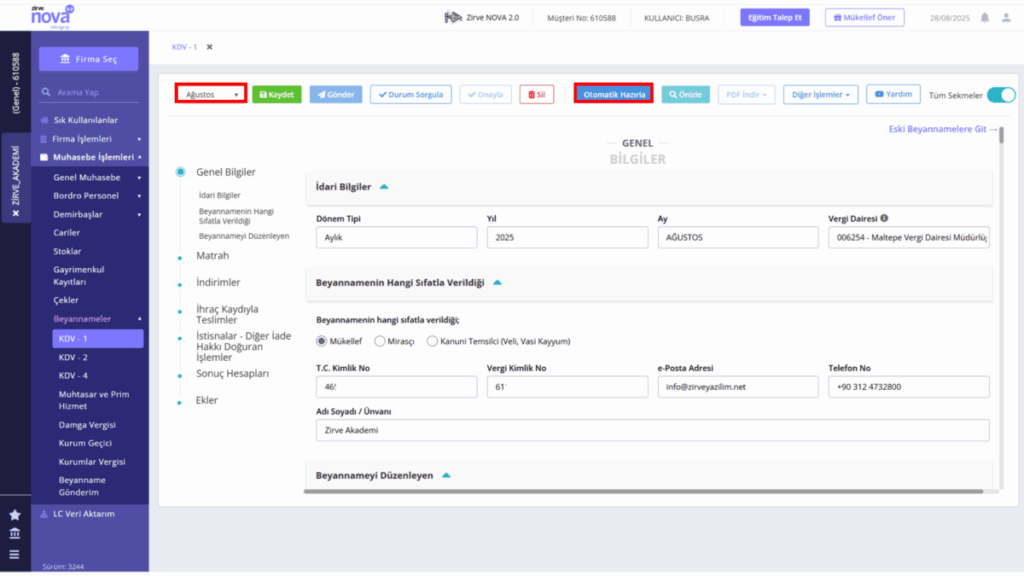Click the hamburger menu icon at bottom left
This screenshot has height=576, width=1024.
coord(14,554)
